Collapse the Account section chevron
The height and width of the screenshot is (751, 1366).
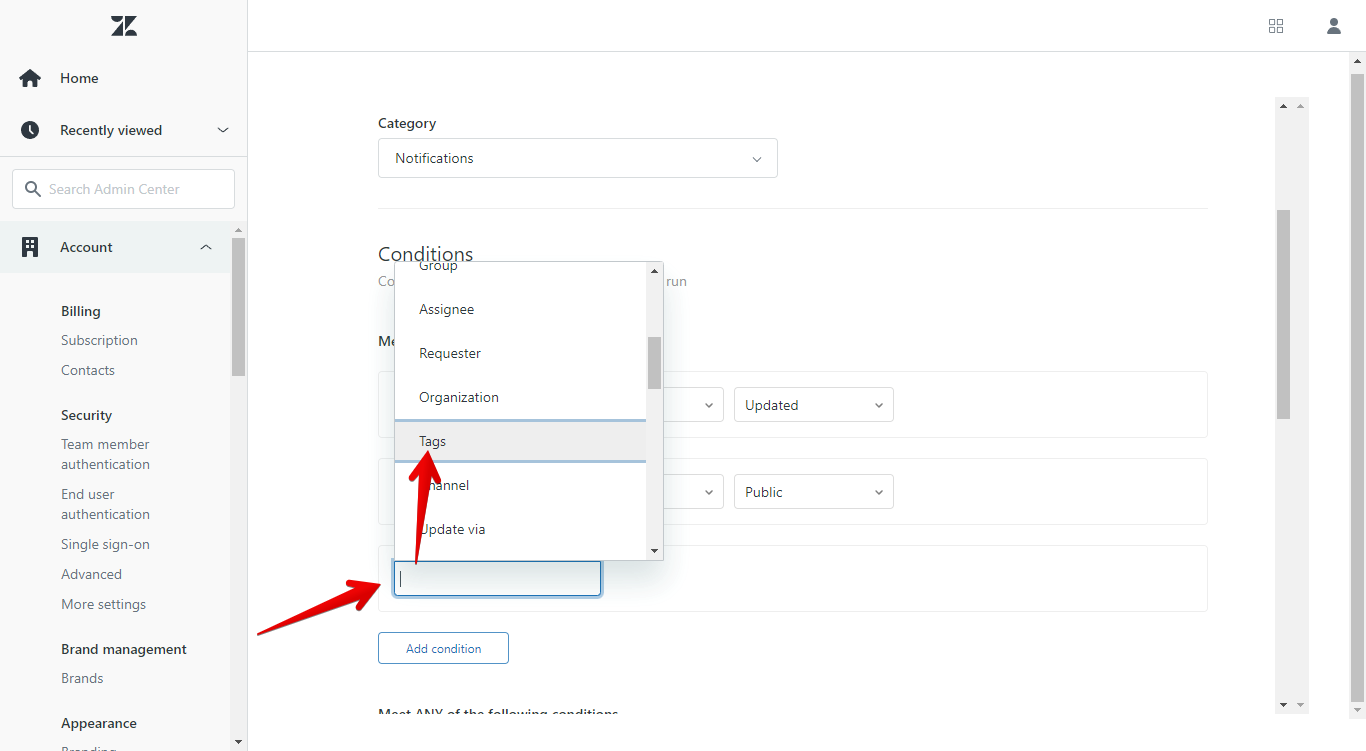click(206, 247)
